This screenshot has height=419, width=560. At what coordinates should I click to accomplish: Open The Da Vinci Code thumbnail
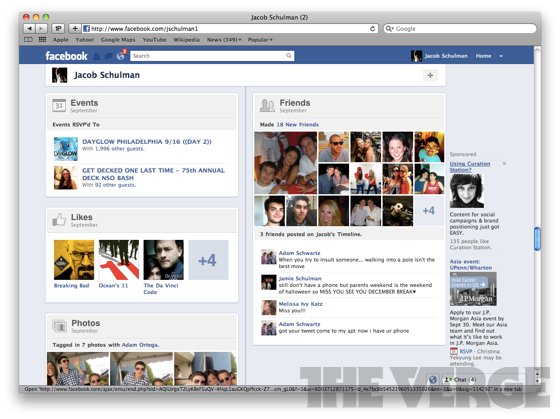[164, 260]
